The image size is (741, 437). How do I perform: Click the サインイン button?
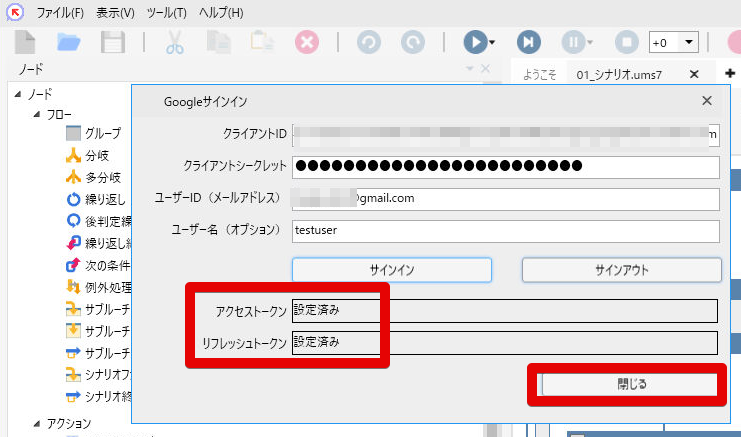[392, 270]
